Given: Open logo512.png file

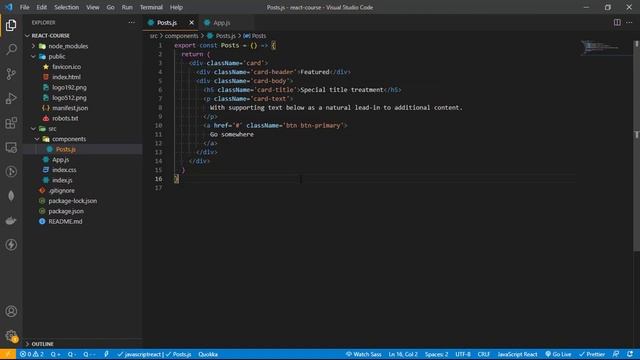Looking at the screenshot, I should tap(69, 98).
